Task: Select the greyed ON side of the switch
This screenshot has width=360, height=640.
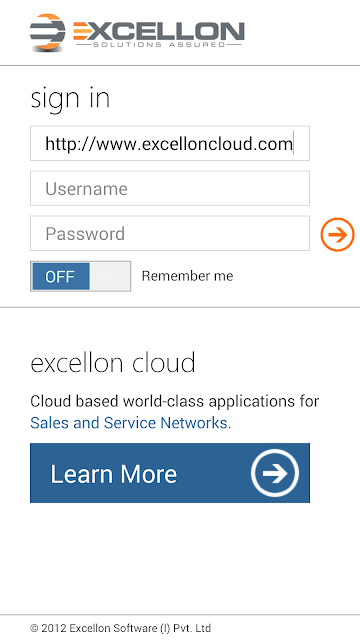Action: point(109,276)
